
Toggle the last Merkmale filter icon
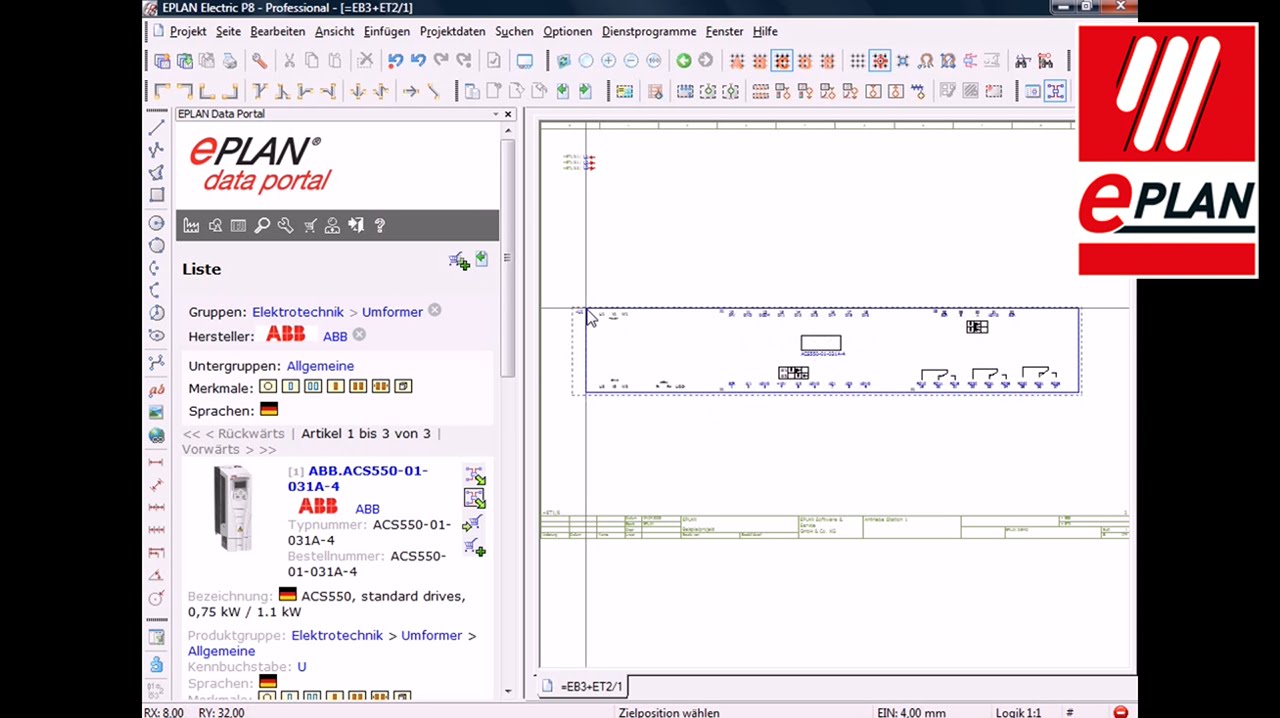point(403,386)
